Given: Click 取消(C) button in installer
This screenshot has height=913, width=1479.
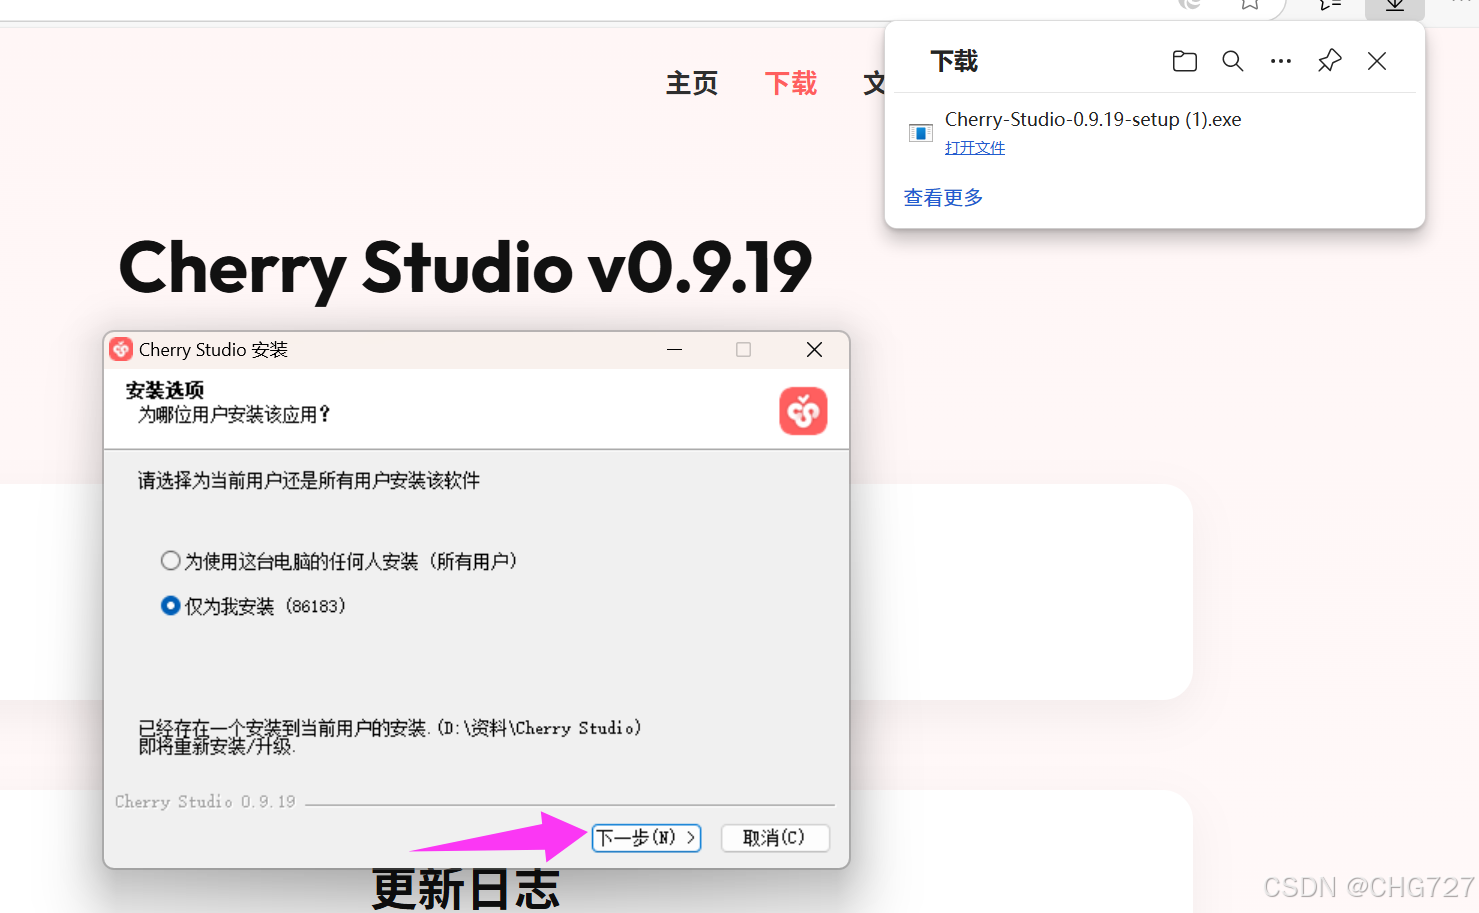Looking at the screenshot, I should tap(775, 838).
